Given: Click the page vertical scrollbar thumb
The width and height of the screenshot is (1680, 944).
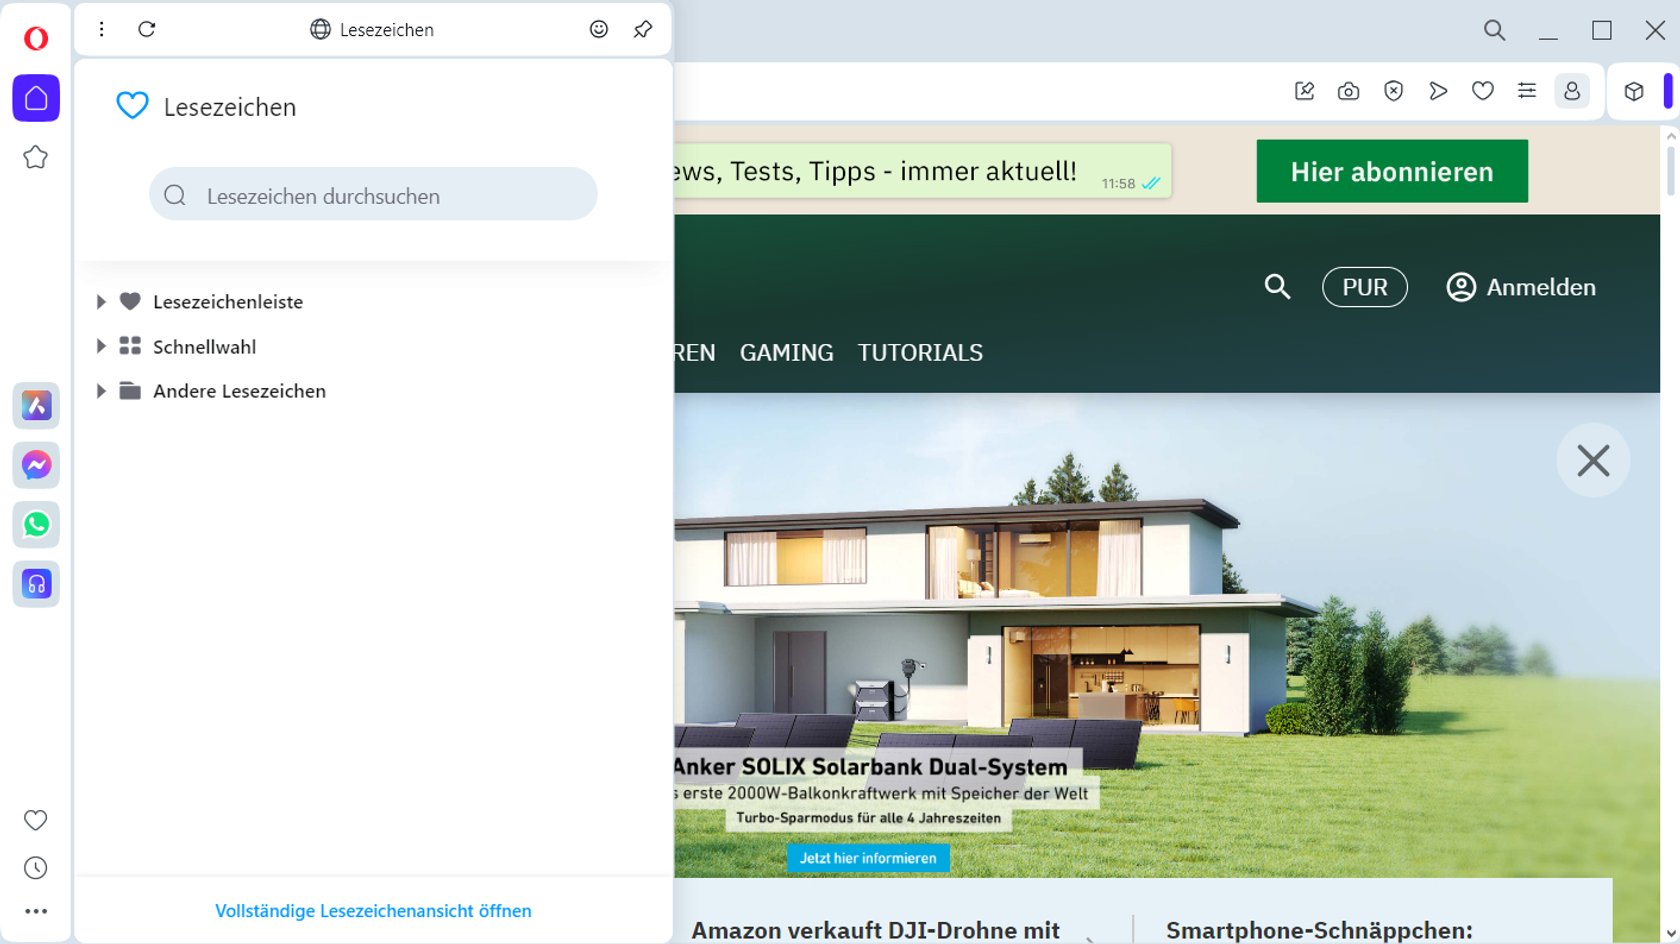Looking at the screenshot, I should coord(1670,172).
